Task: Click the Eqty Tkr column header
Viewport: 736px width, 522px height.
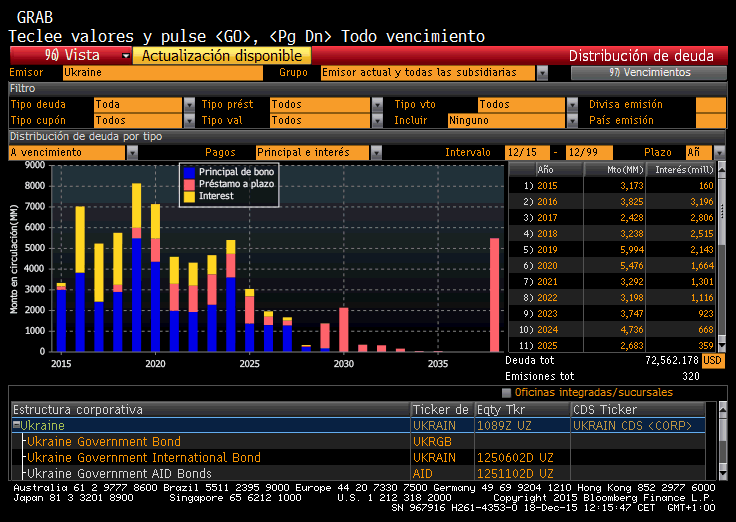Action: pos(522,410)
